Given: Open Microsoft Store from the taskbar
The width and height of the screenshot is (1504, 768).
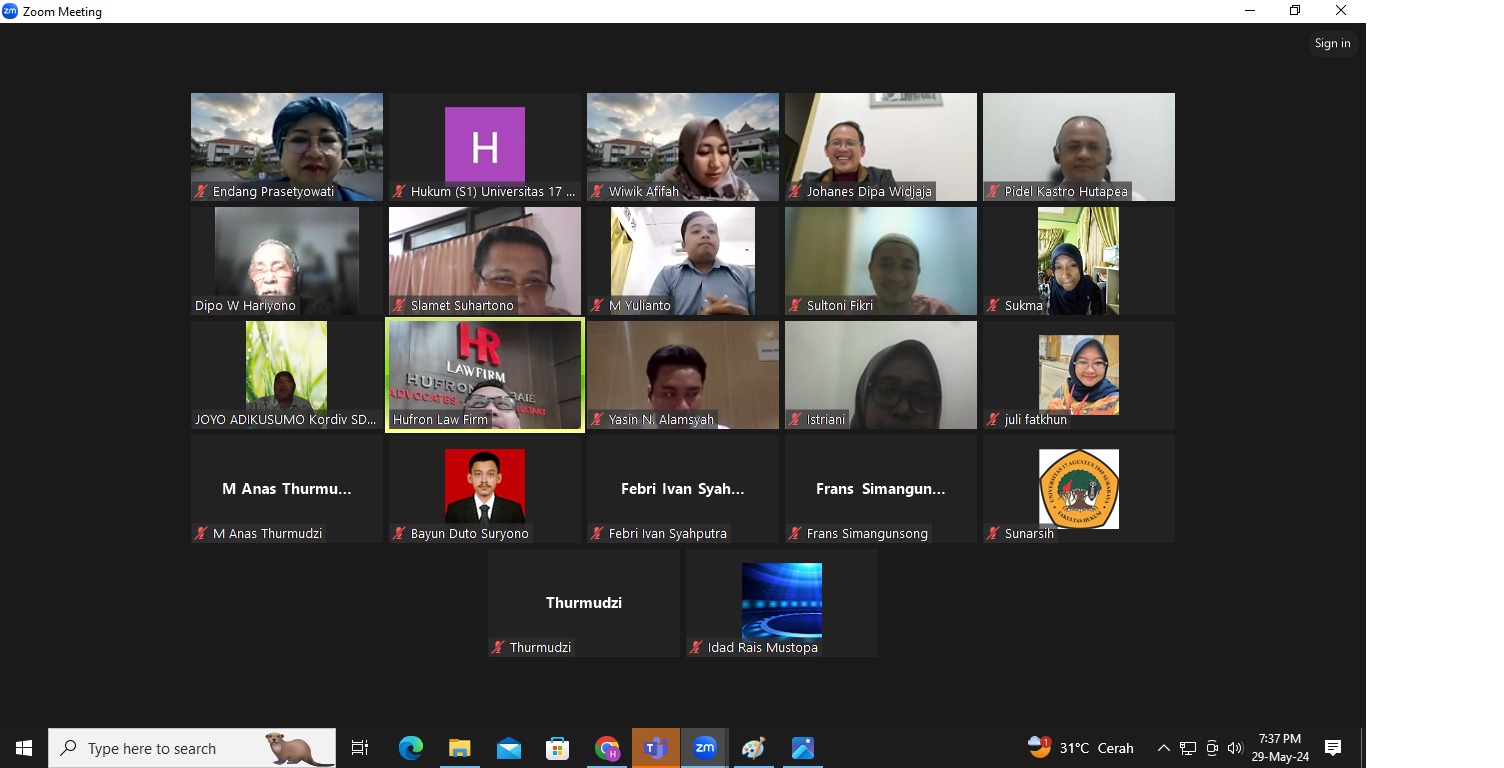Looking at the screenshot, I should tap(557, 748).
